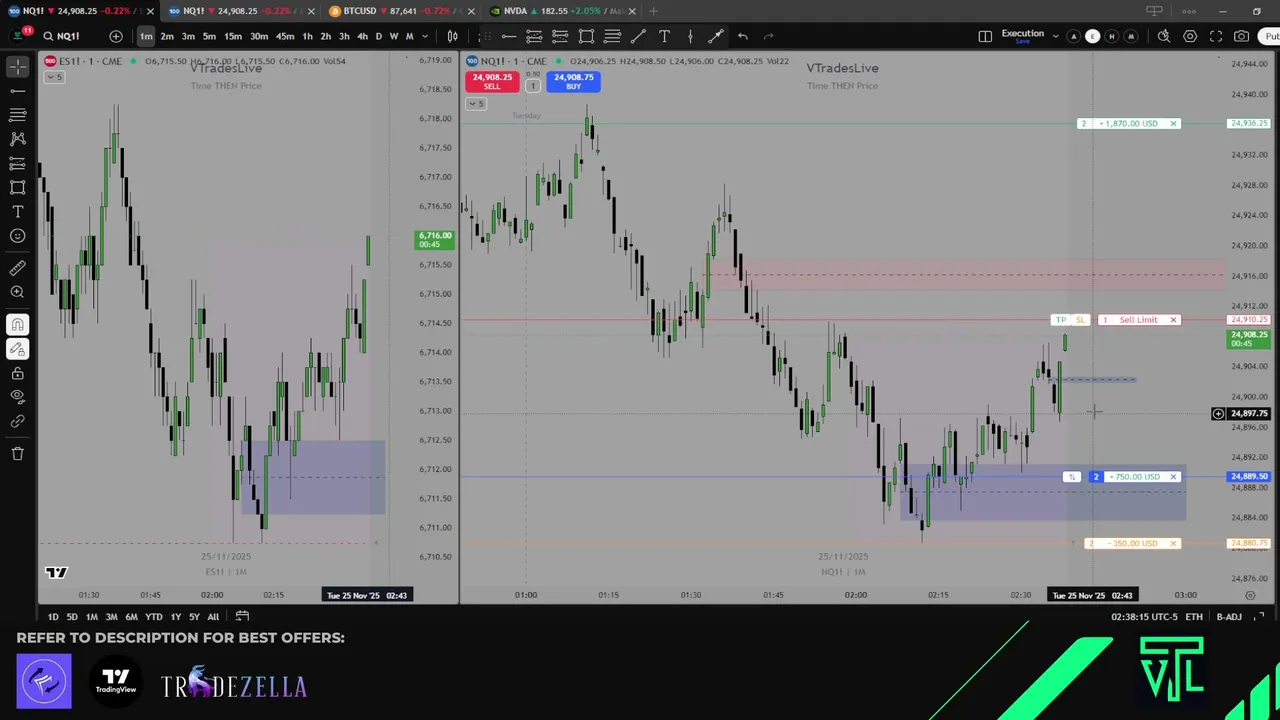Take a chart snapshot with camera icon

pos(1241,36)
